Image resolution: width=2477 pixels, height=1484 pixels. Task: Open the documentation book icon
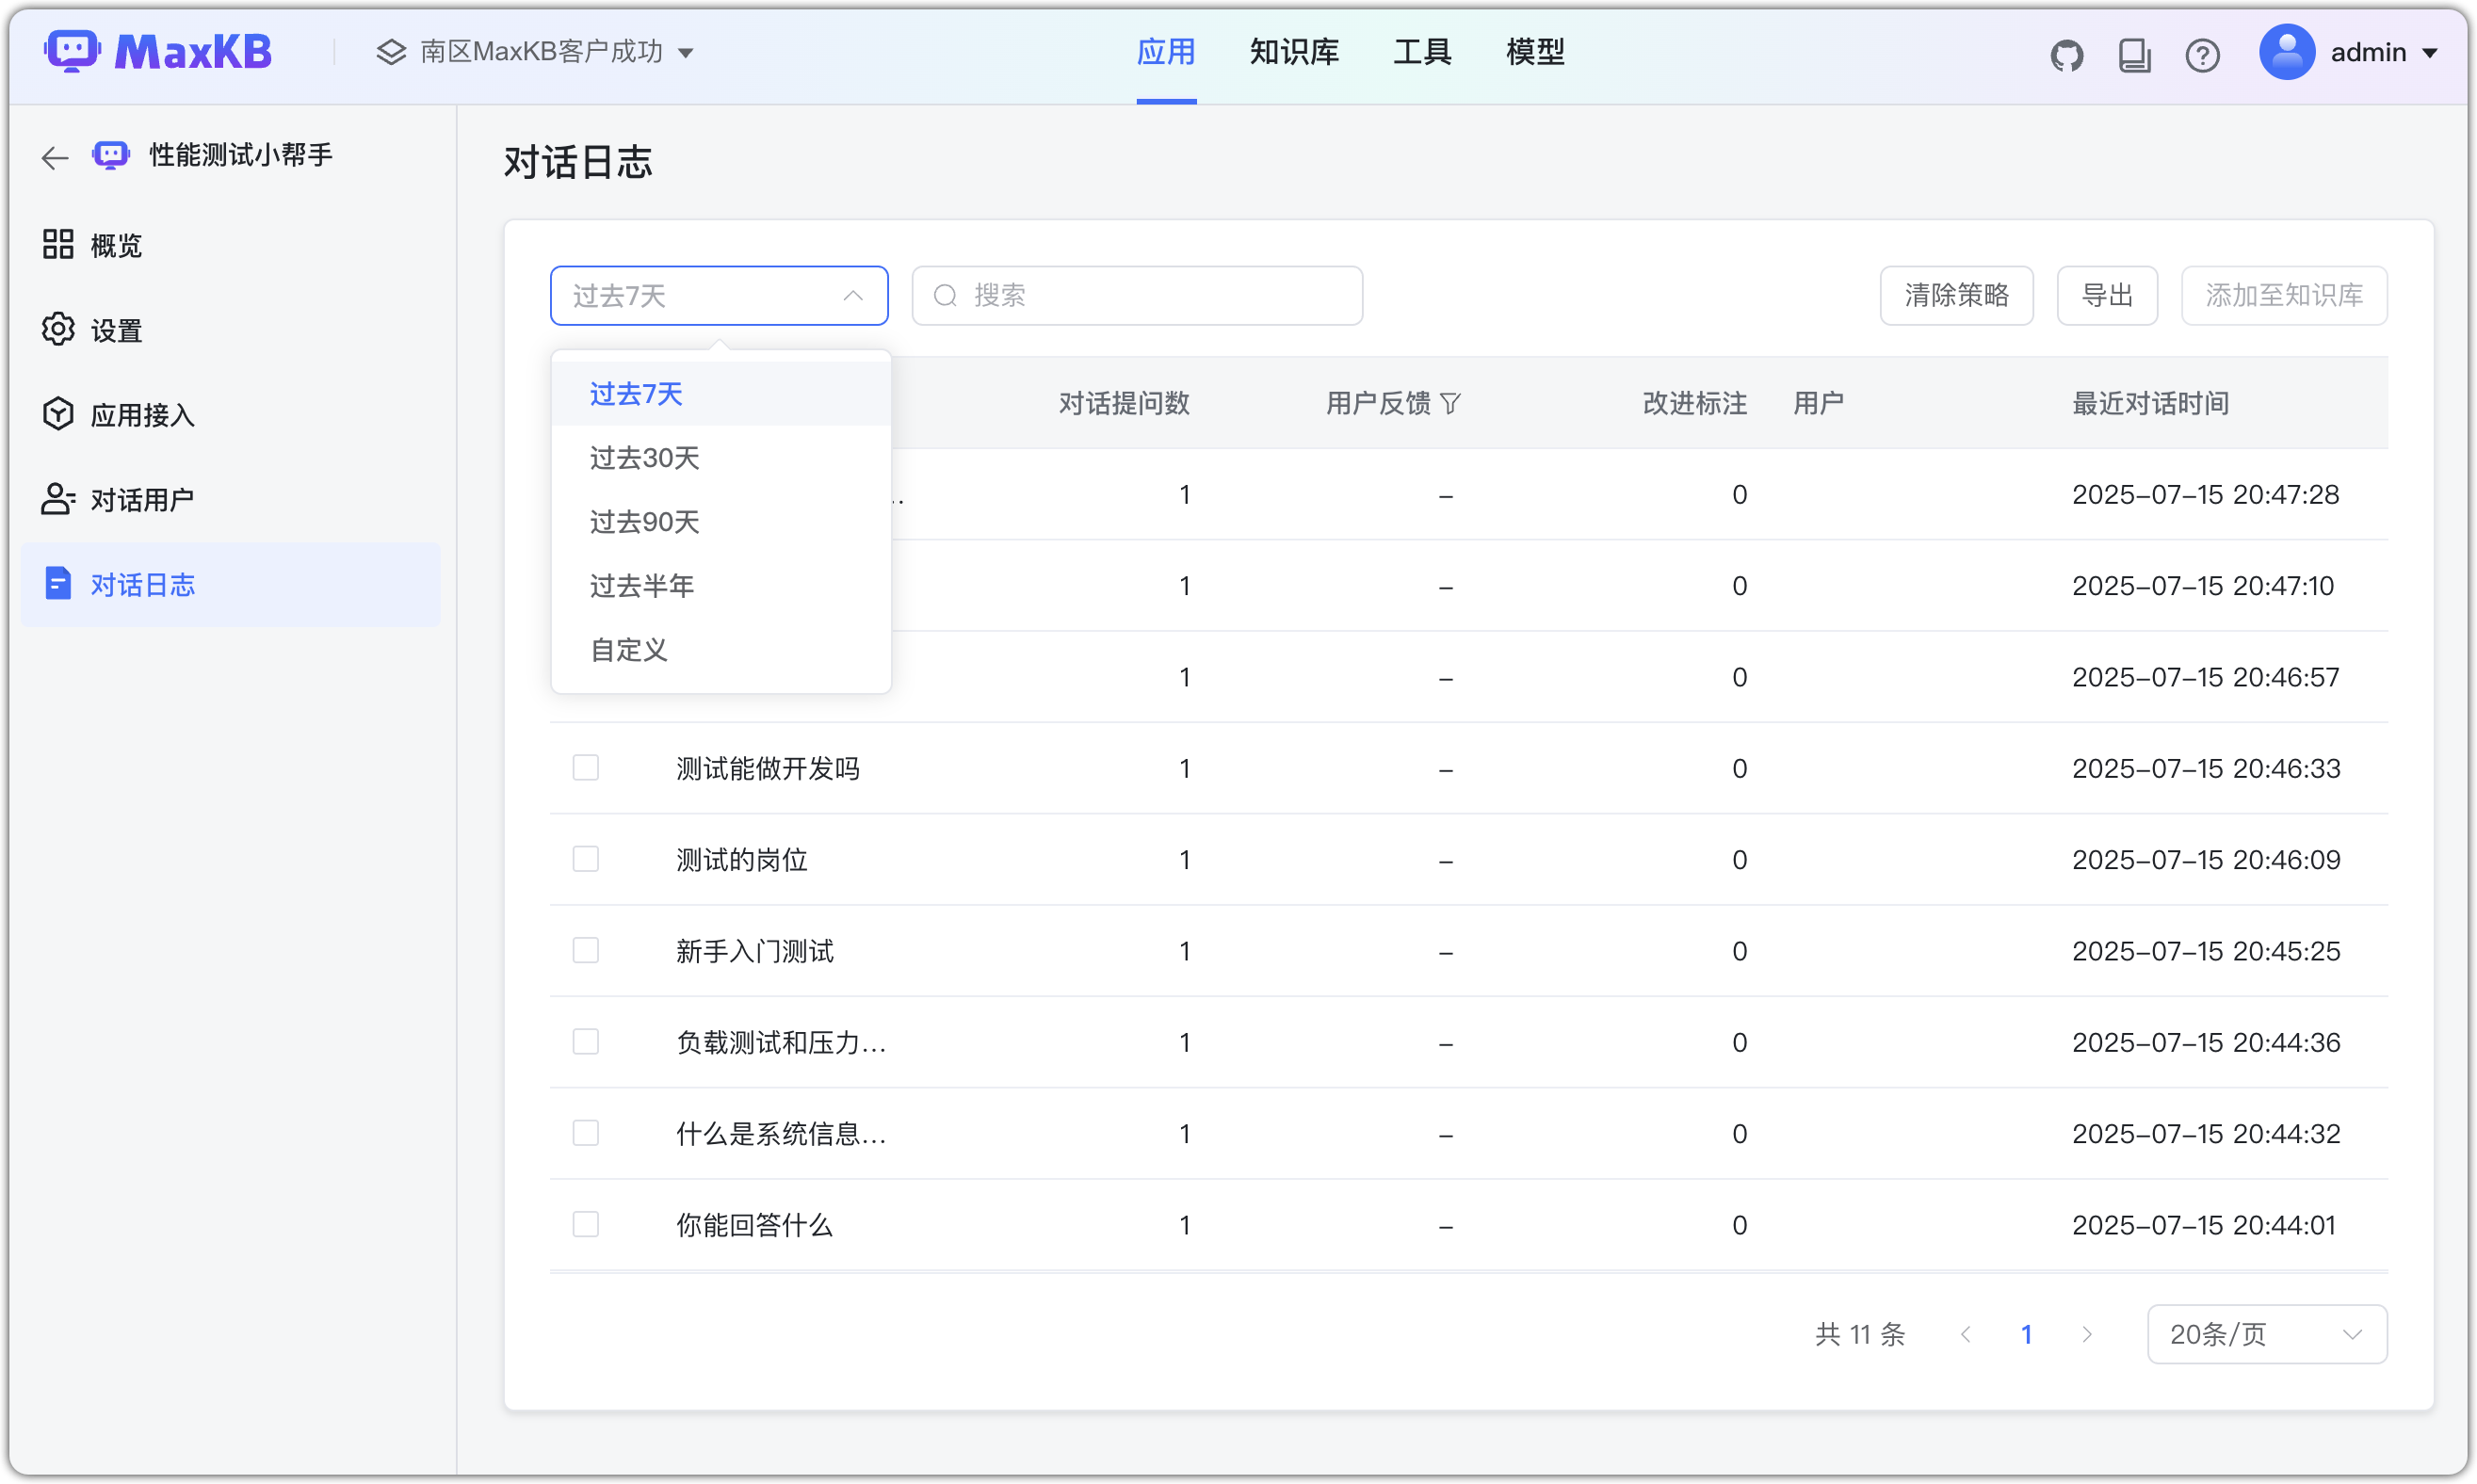tap(2134, 54)
